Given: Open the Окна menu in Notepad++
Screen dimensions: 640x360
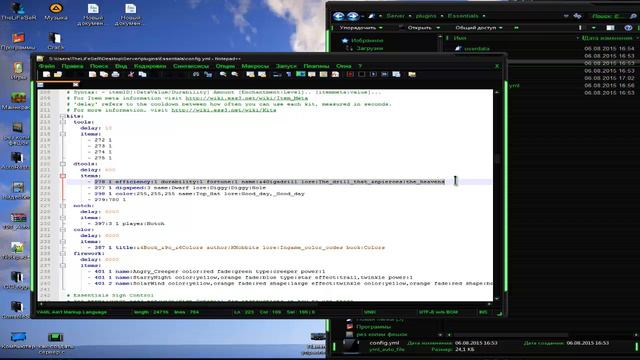Looking at the screenshot, I should pyautogui.click(x=344, y=66).
